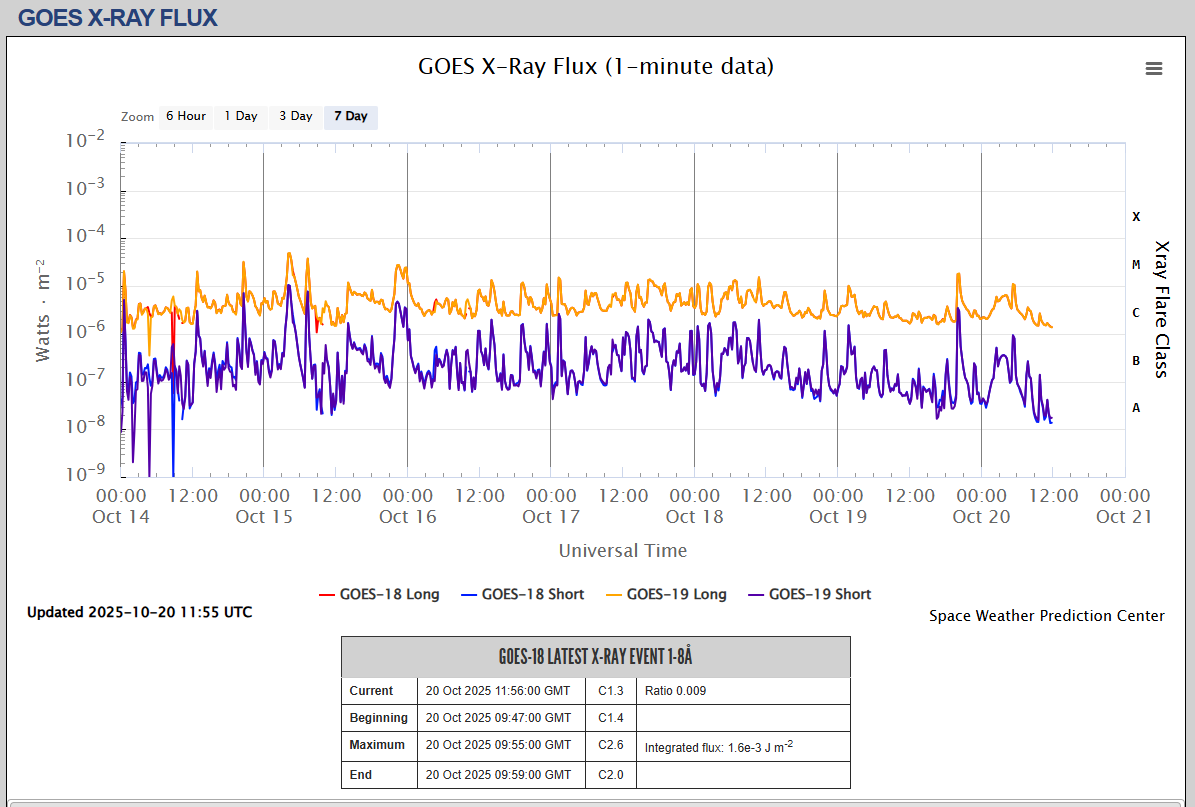Click the GOES-18 Latest X-Ray Event table header

(595, 657)
